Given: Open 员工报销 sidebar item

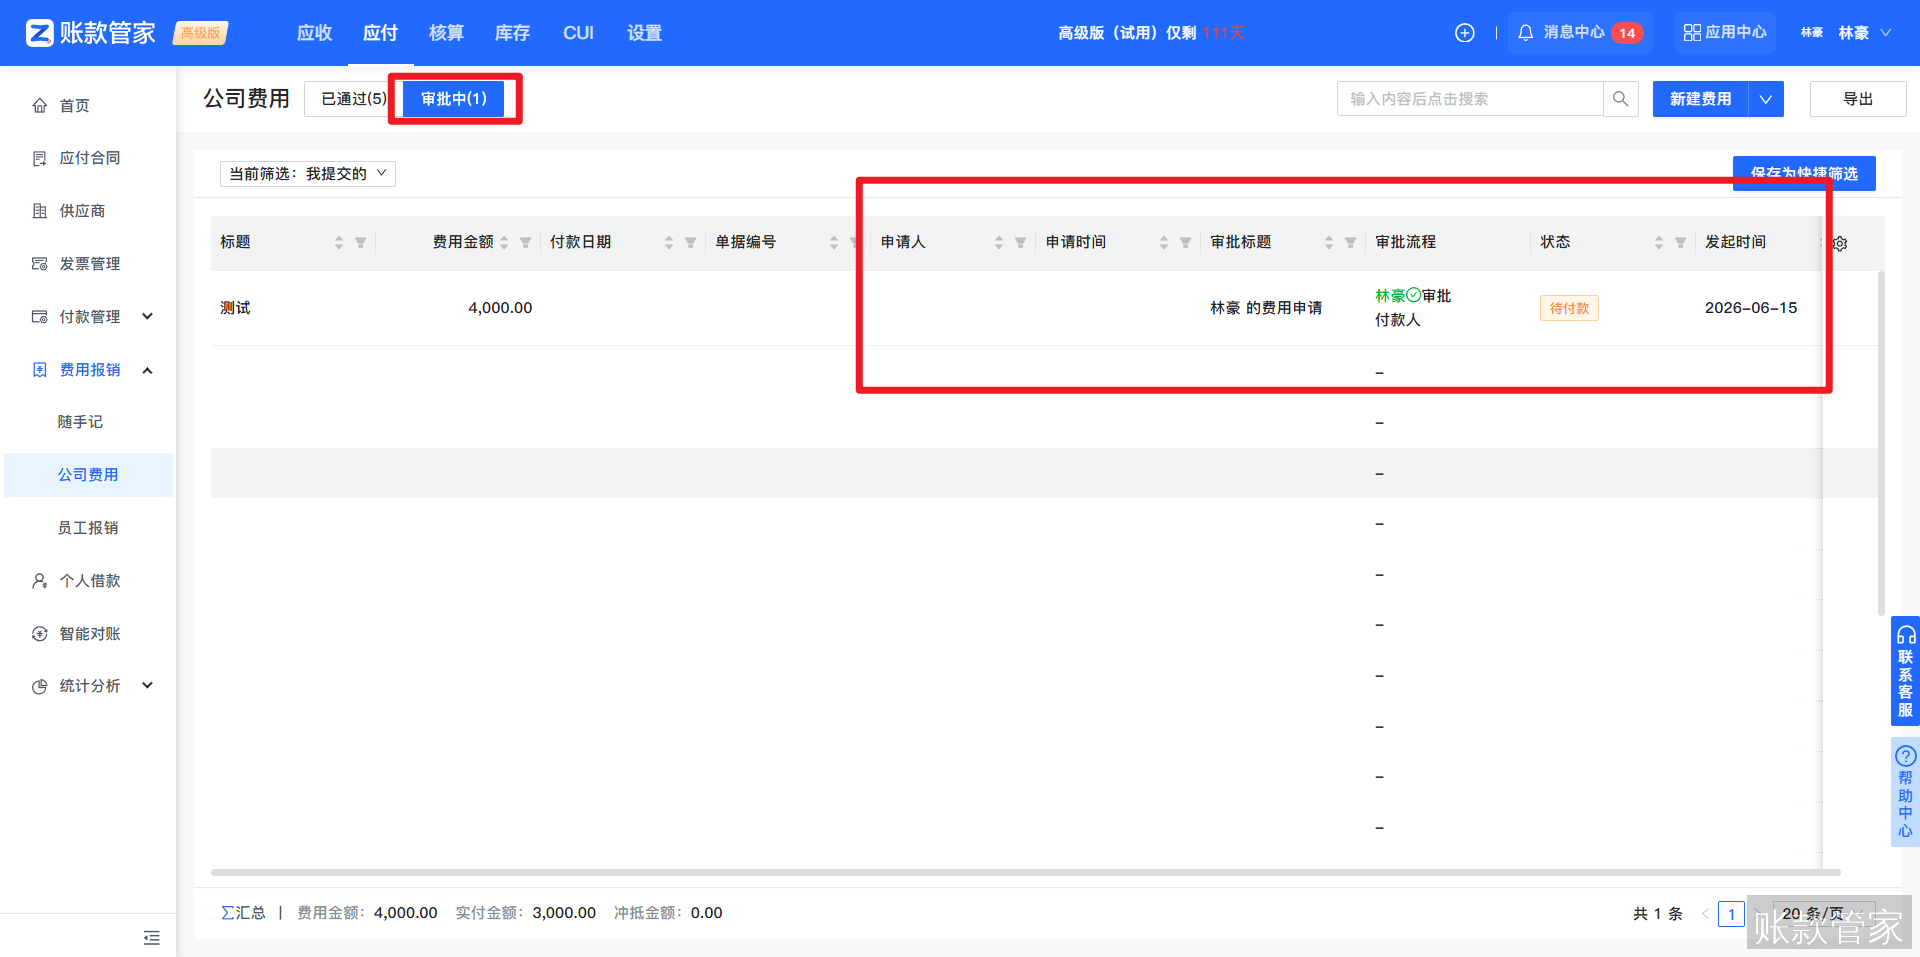Looking at the screenshot, I should pos(88,528).
